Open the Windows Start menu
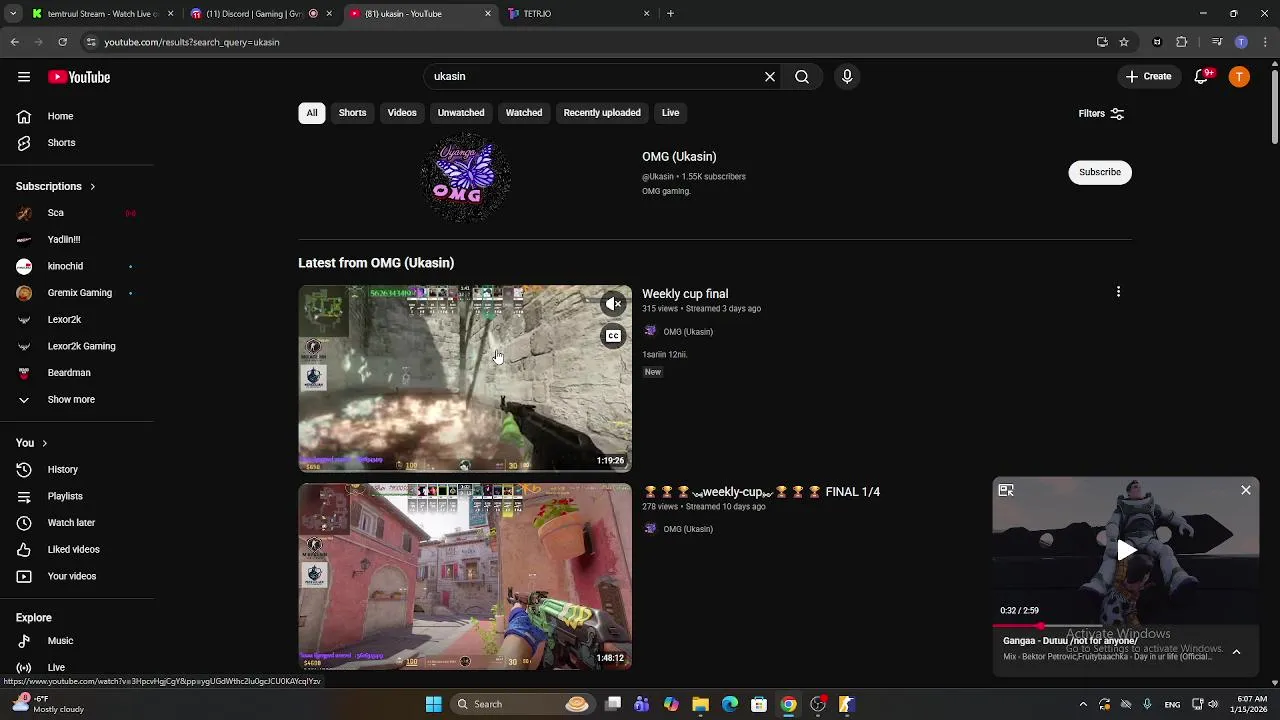Viewport: 1280px width, 720px height. point(434,704)
